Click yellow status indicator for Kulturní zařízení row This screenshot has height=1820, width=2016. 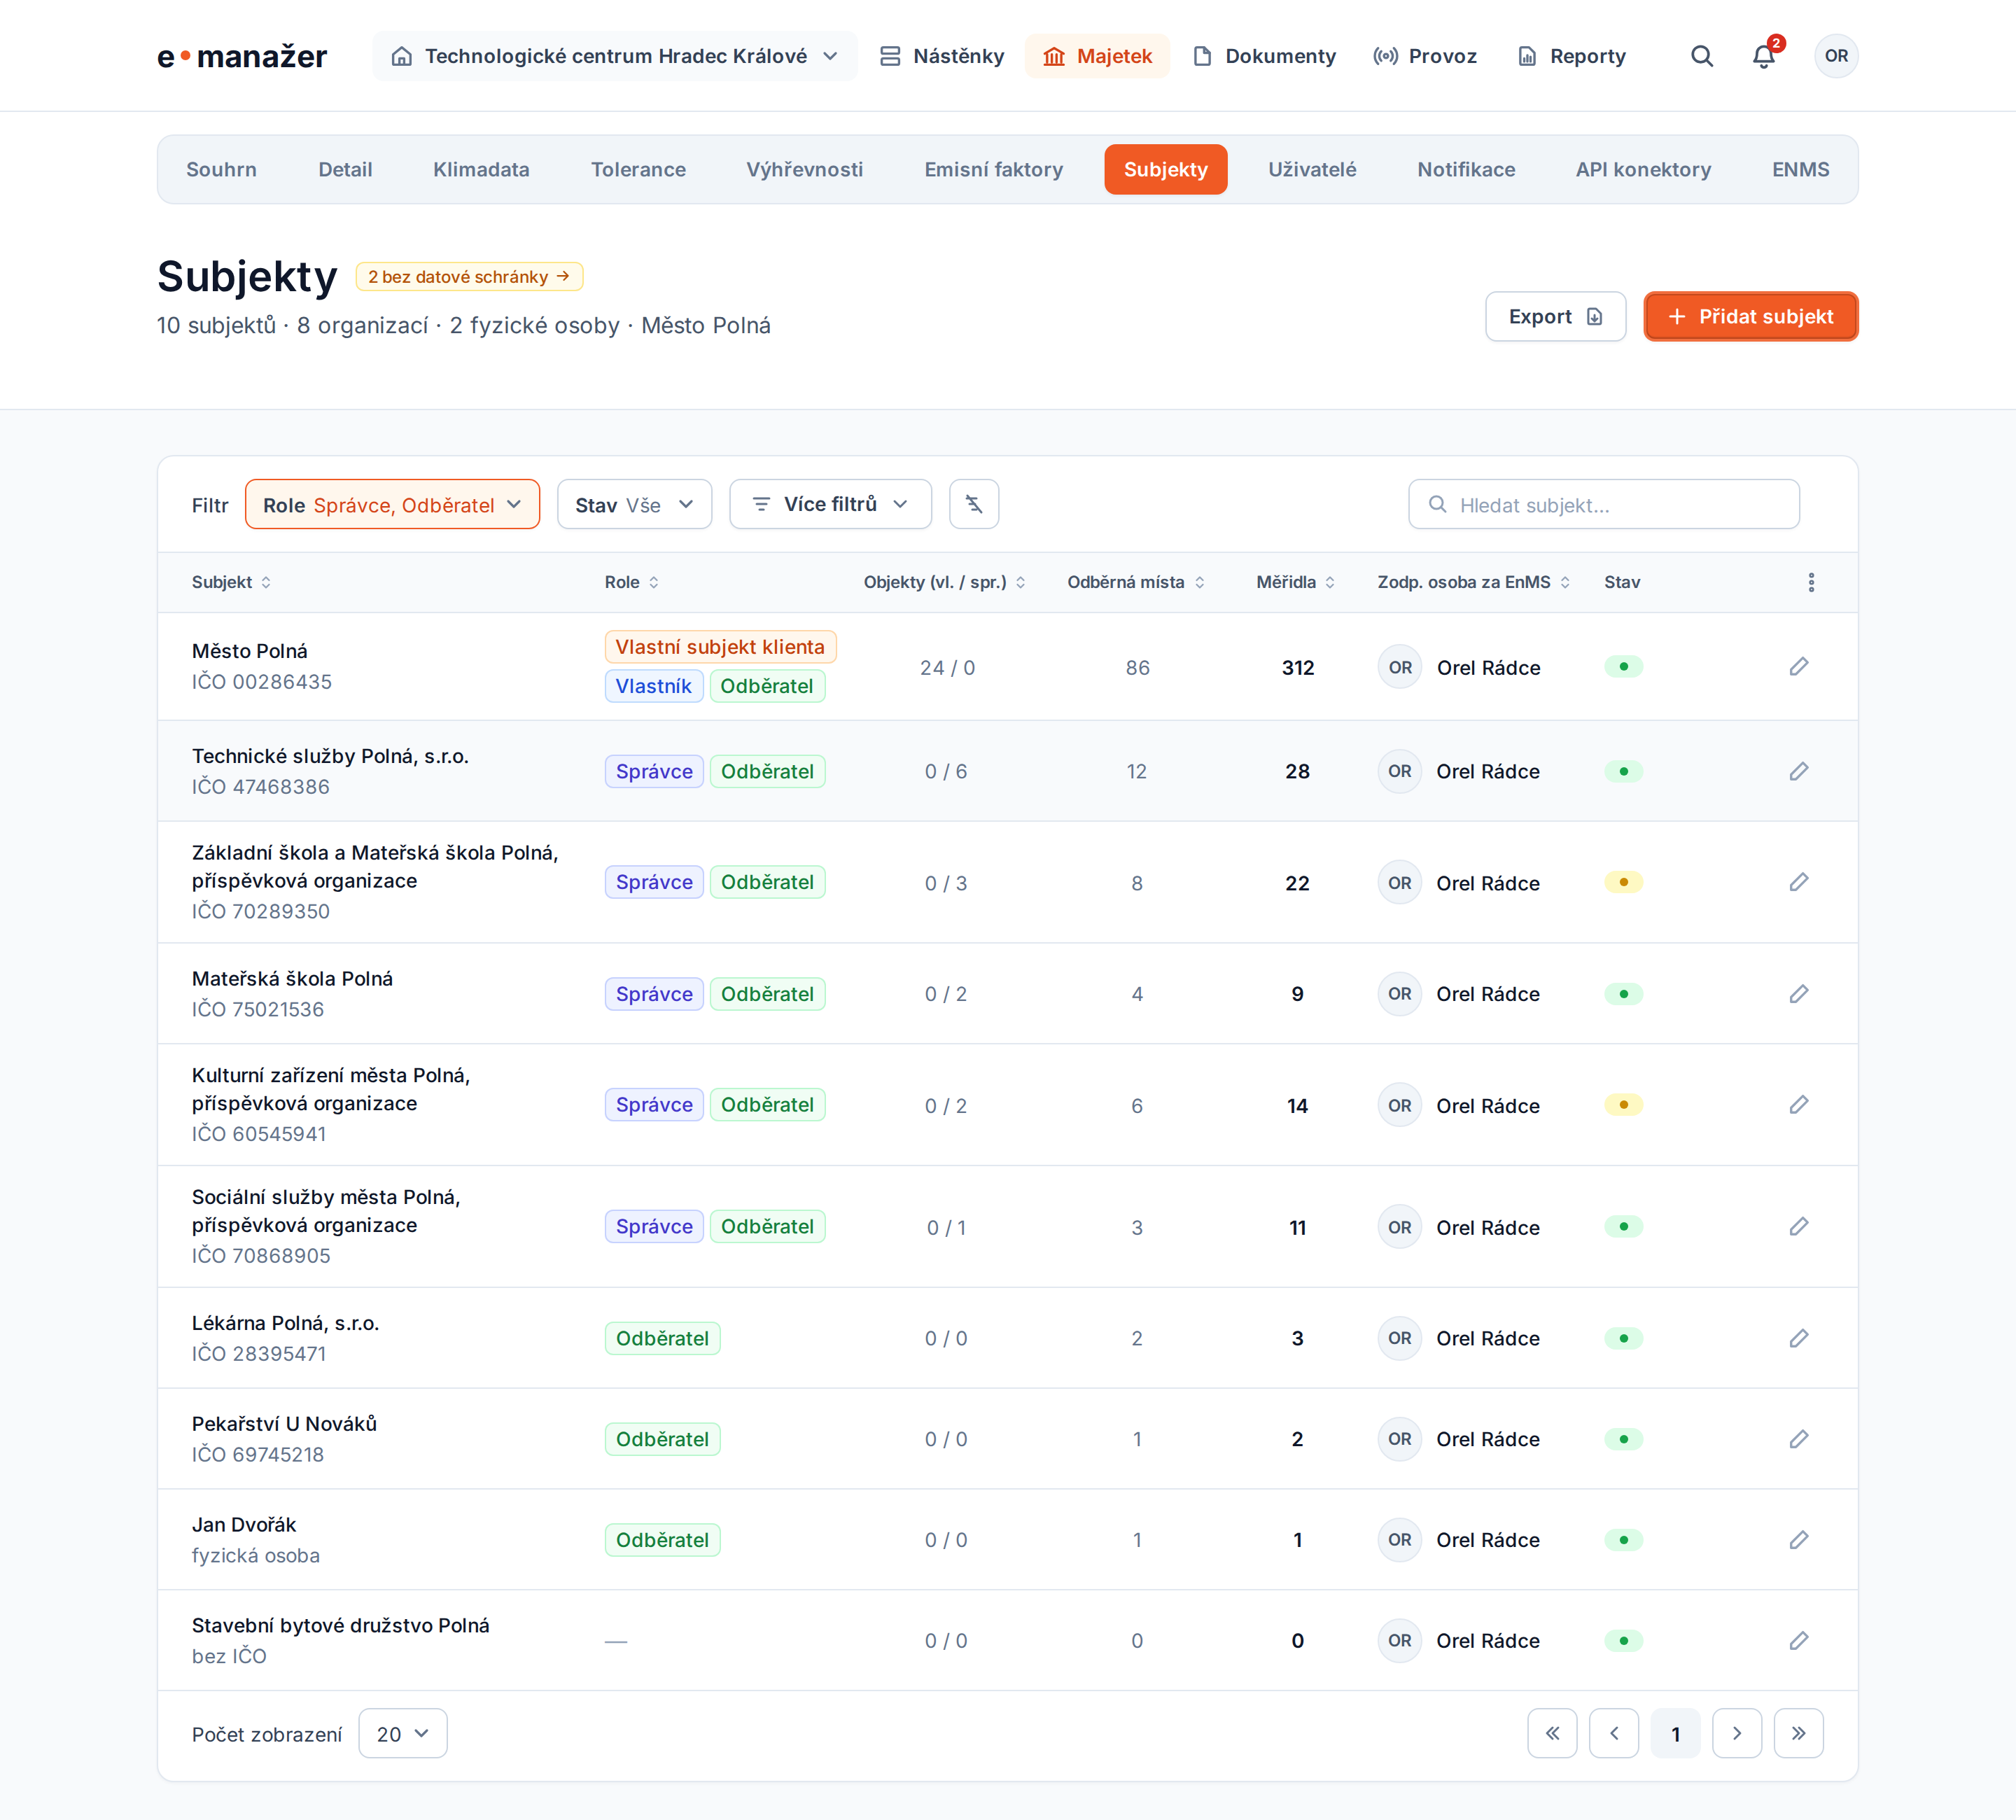(x=1623, y=1105)
